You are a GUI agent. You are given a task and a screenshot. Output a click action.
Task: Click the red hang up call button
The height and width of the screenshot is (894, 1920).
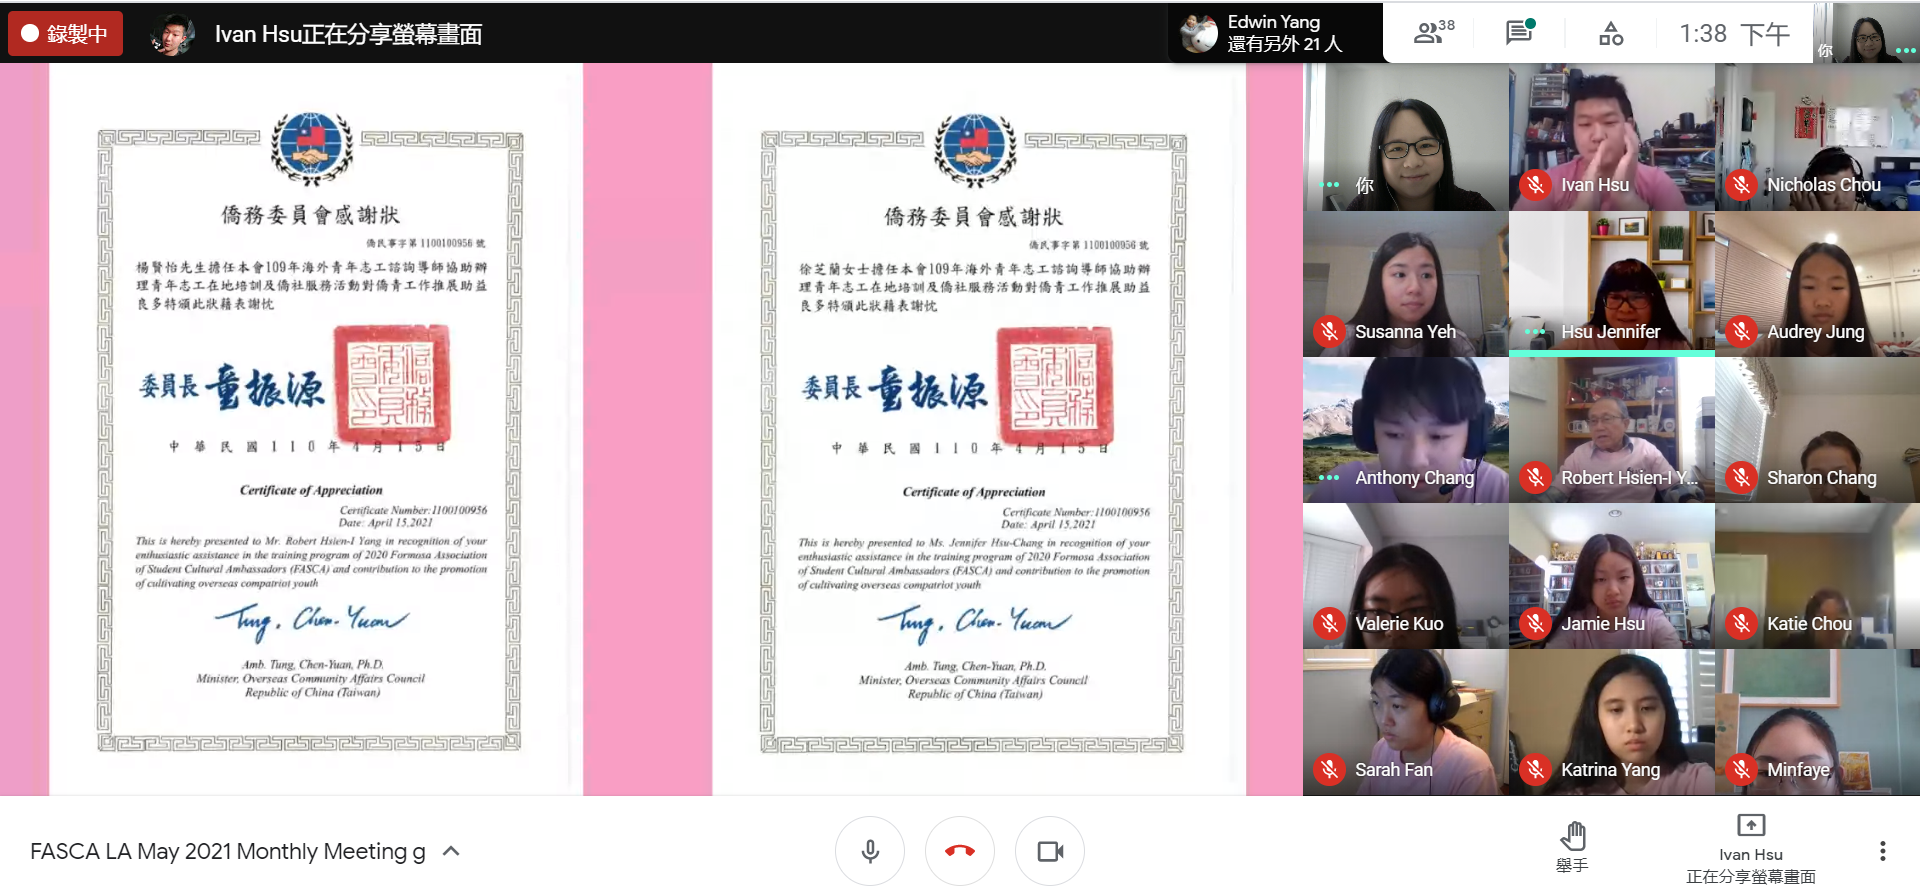click(x=959, y=851)
